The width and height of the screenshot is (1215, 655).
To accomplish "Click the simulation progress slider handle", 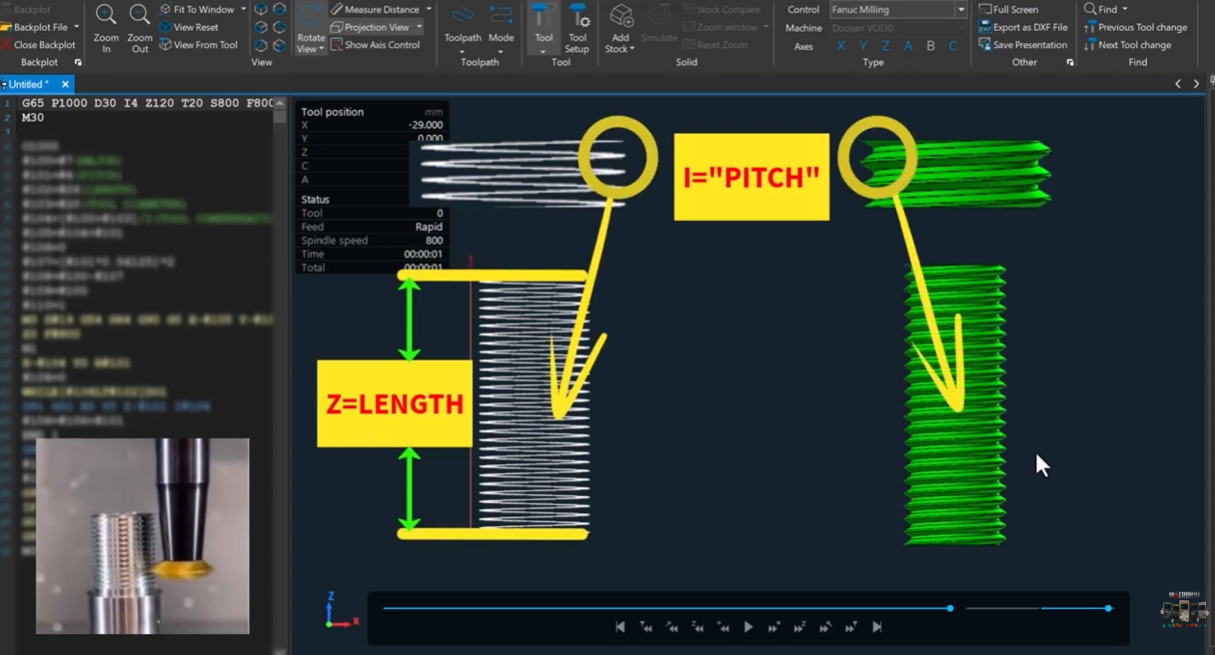I will tap(950, 608).
